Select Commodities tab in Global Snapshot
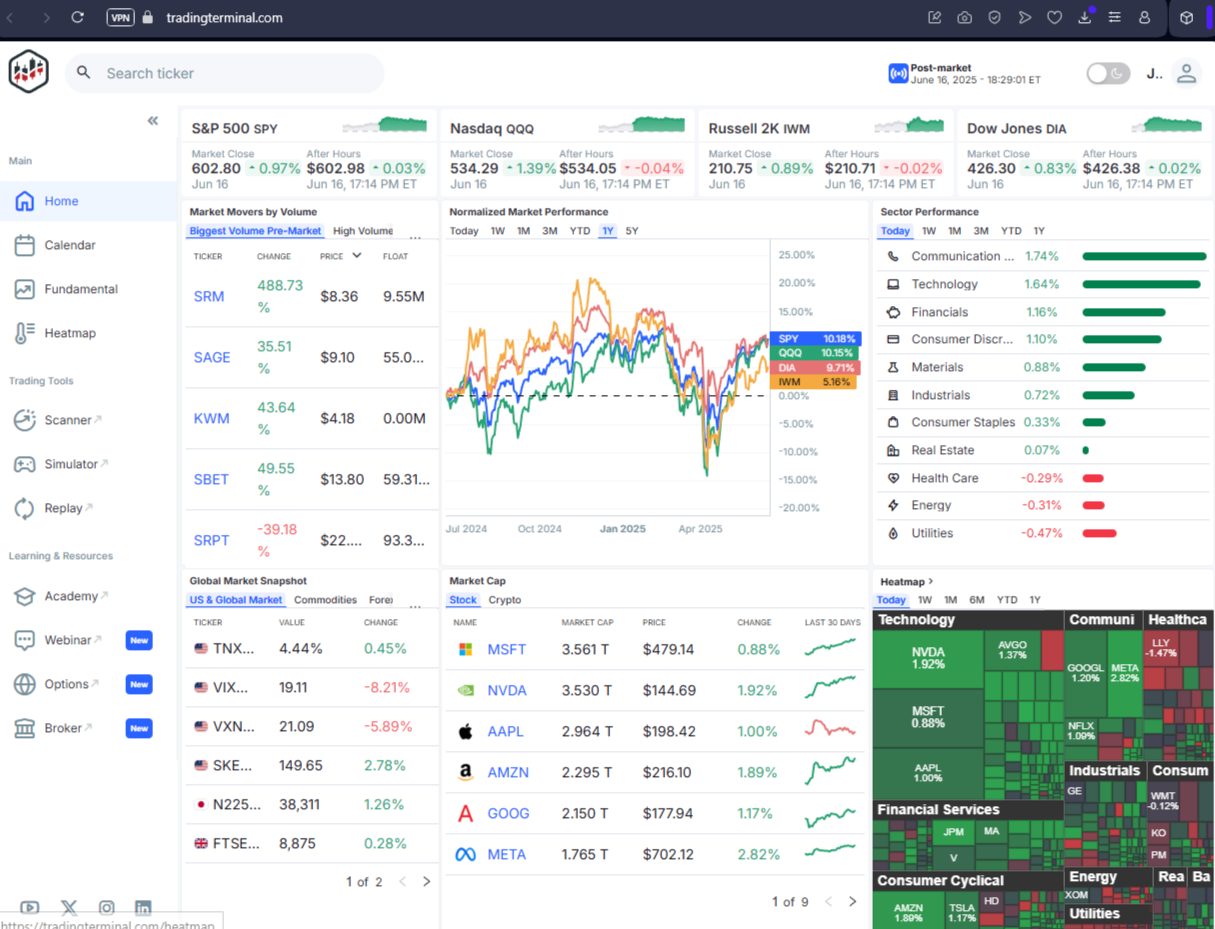 [x=326, y=600]
